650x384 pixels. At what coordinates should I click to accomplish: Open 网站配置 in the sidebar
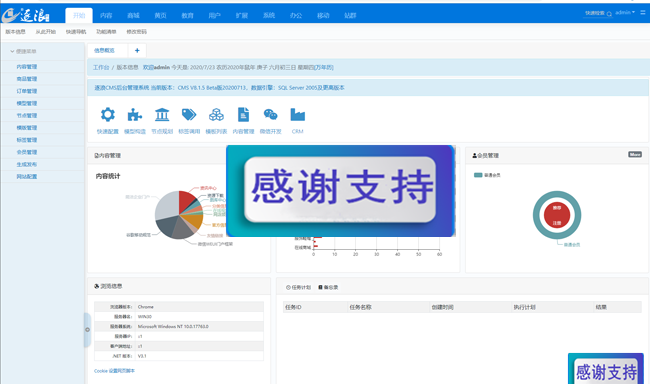(x=27, y=177)
